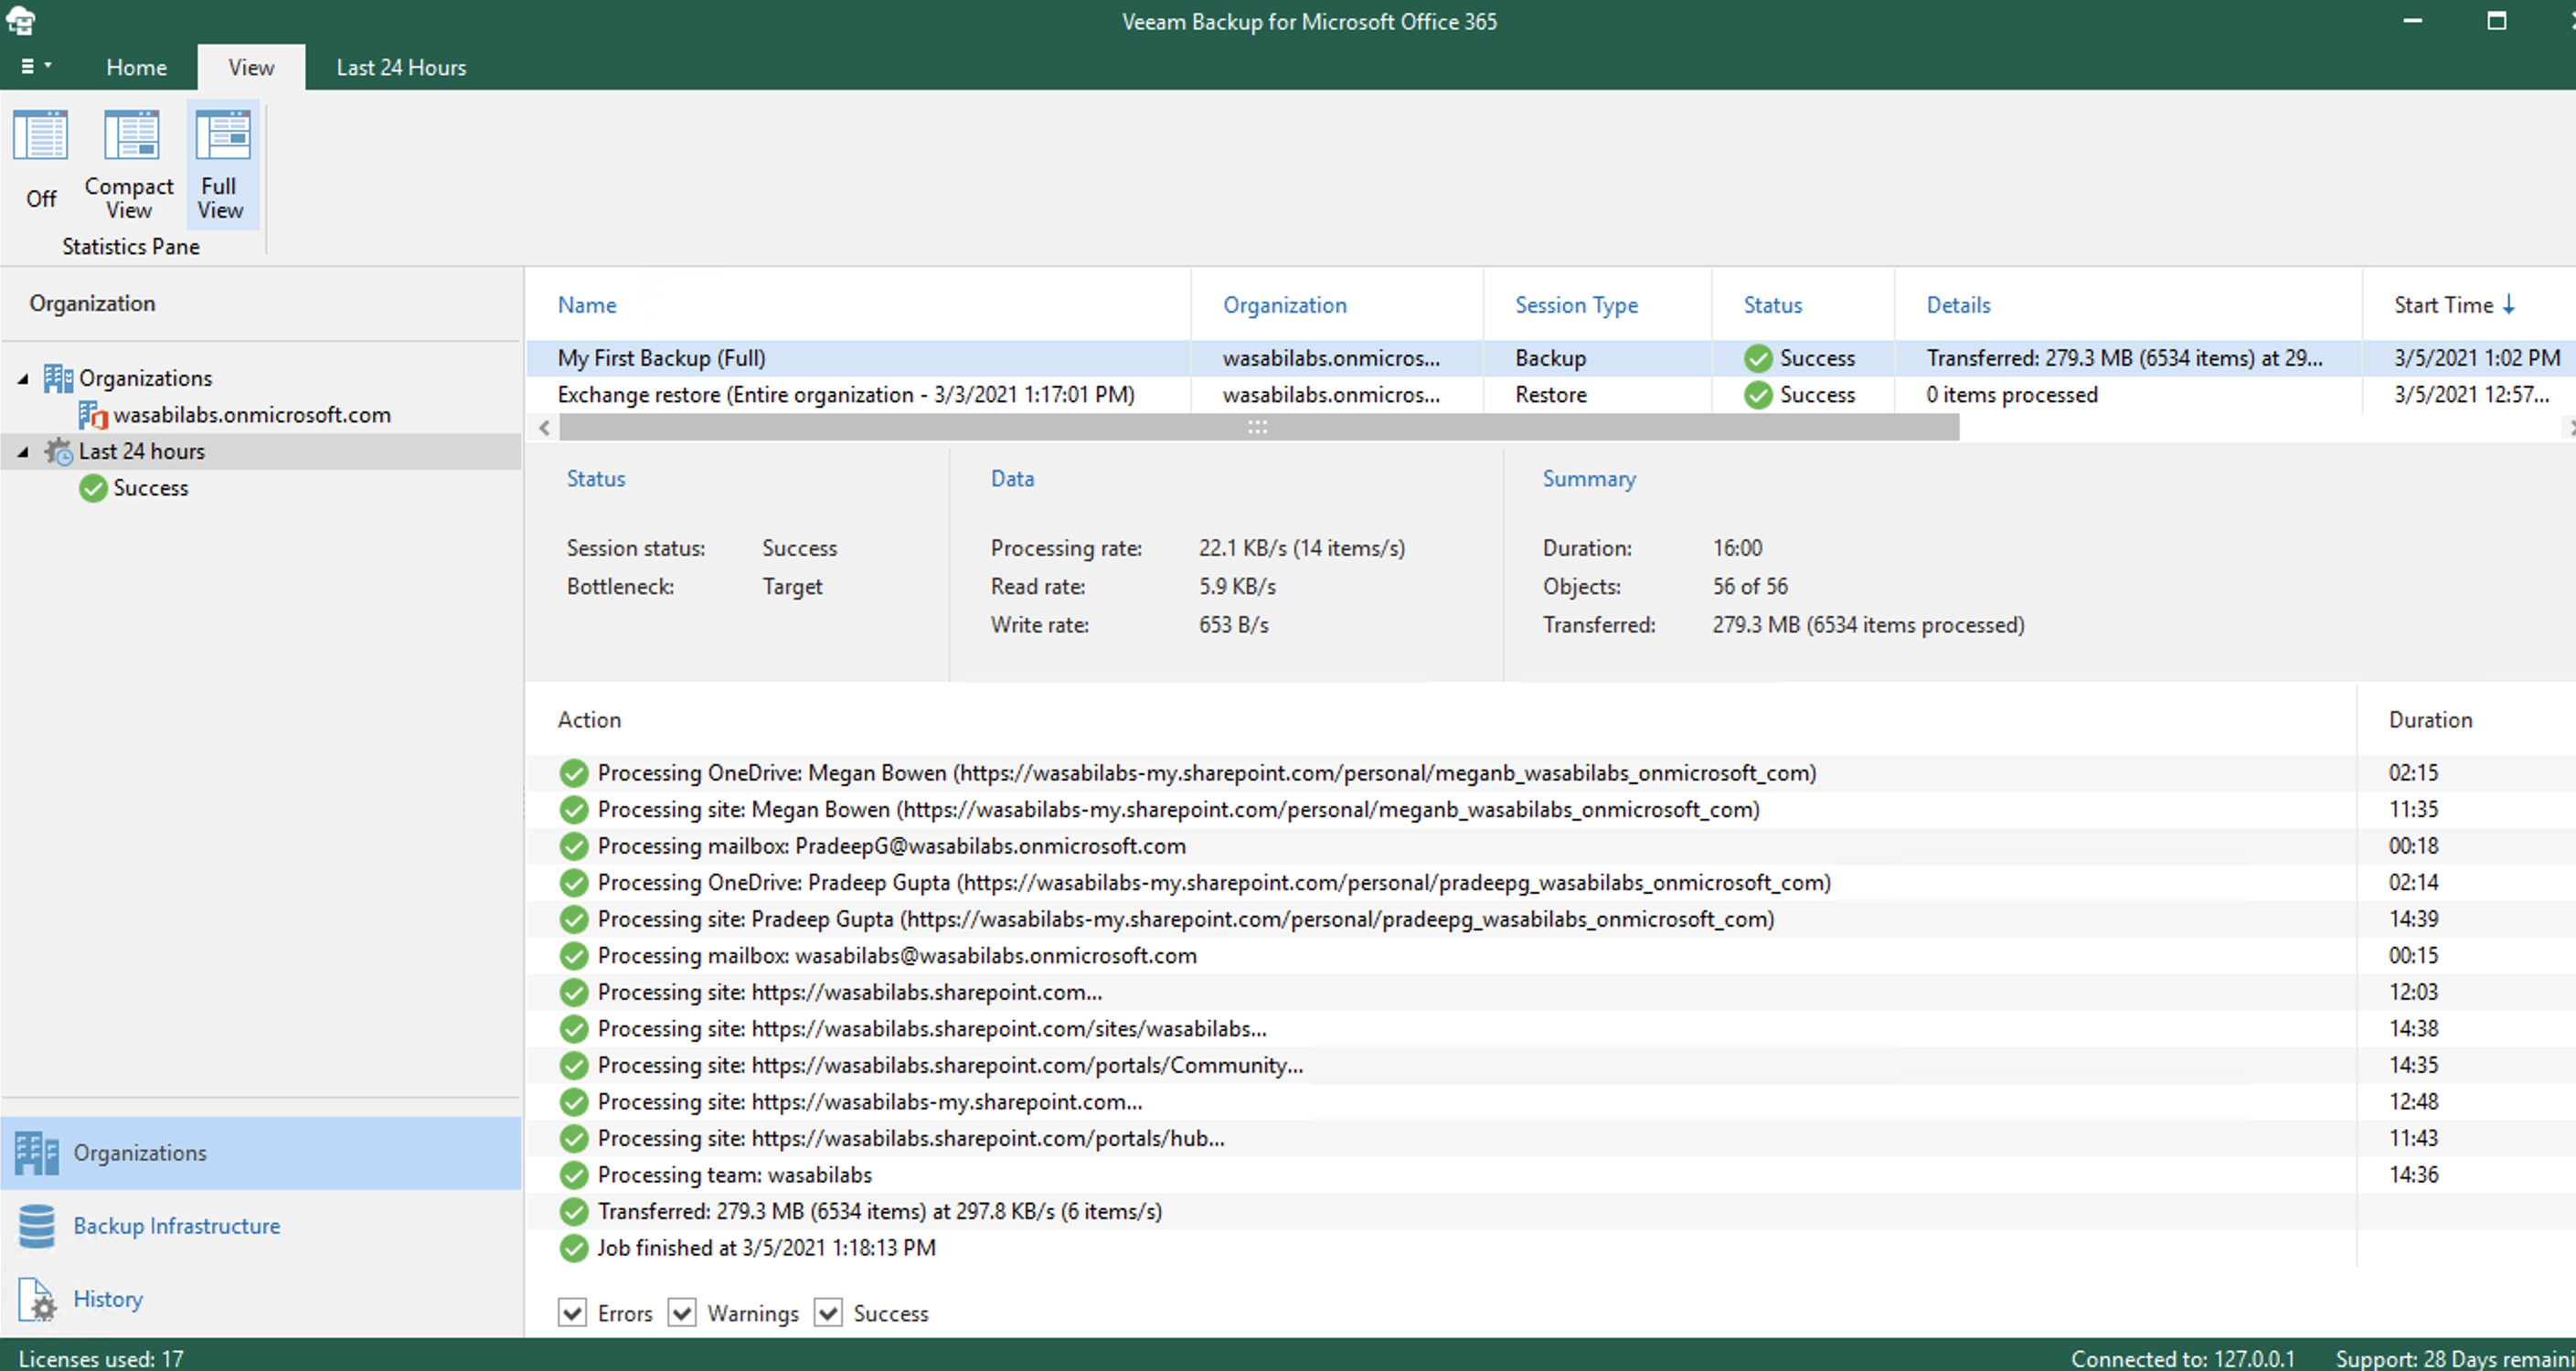Select Success under Last 24 hours

150,488
